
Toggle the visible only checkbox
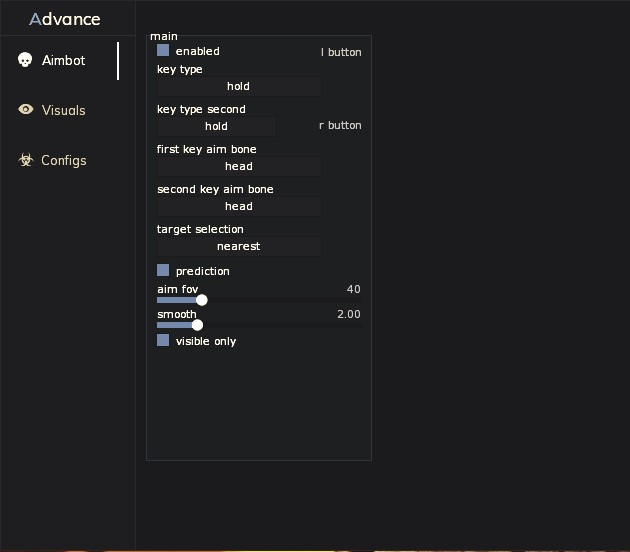click(x=163, y=340)
